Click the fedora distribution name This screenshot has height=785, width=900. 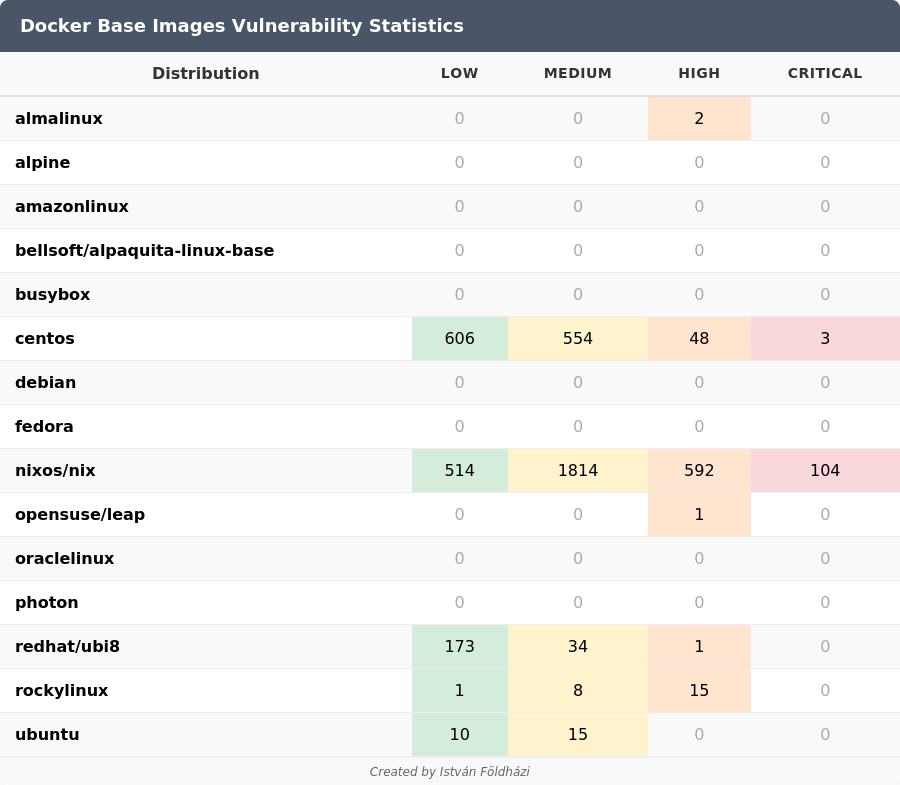pyautogui.click(x=44, y=426)
